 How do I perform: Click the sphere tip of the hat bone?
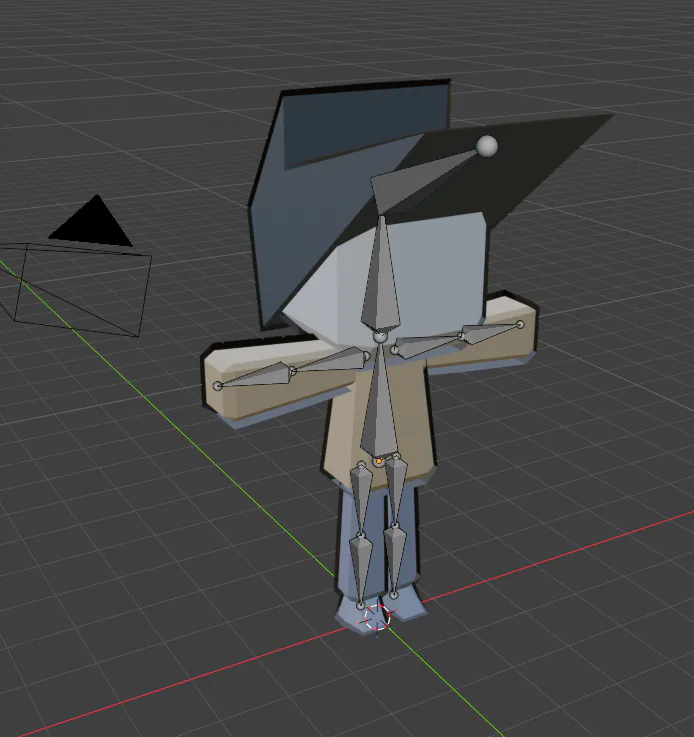pyautogui.click(x=487, y=146)
